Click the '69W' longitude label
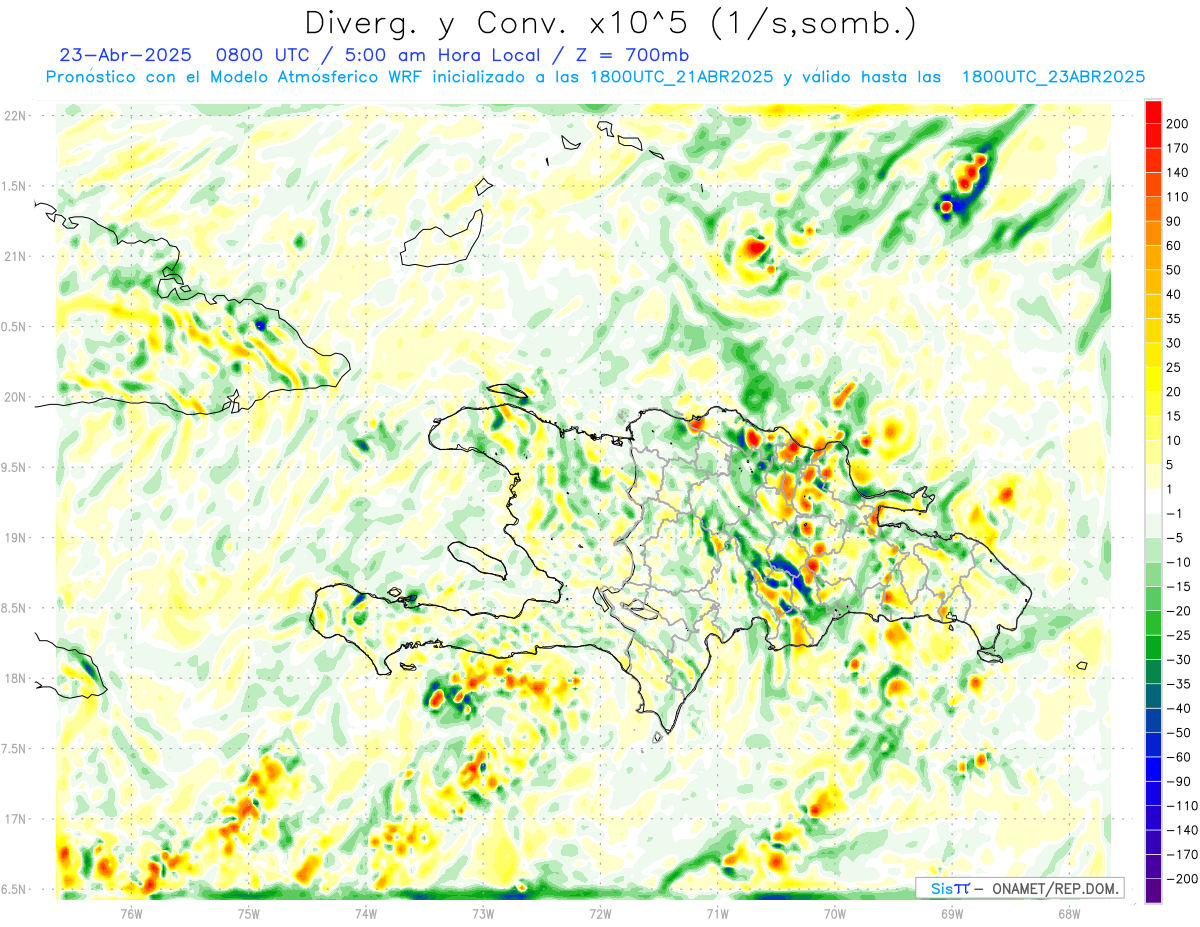The width and height of the screenshot is (1200, 927). (952, 914)
